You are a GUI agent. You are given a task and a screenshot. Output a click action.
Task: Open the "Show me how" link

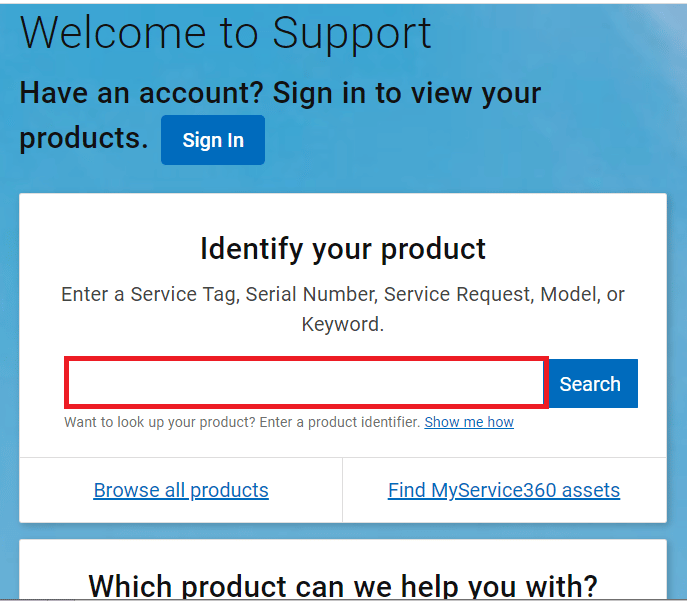(x=469, y=422)
